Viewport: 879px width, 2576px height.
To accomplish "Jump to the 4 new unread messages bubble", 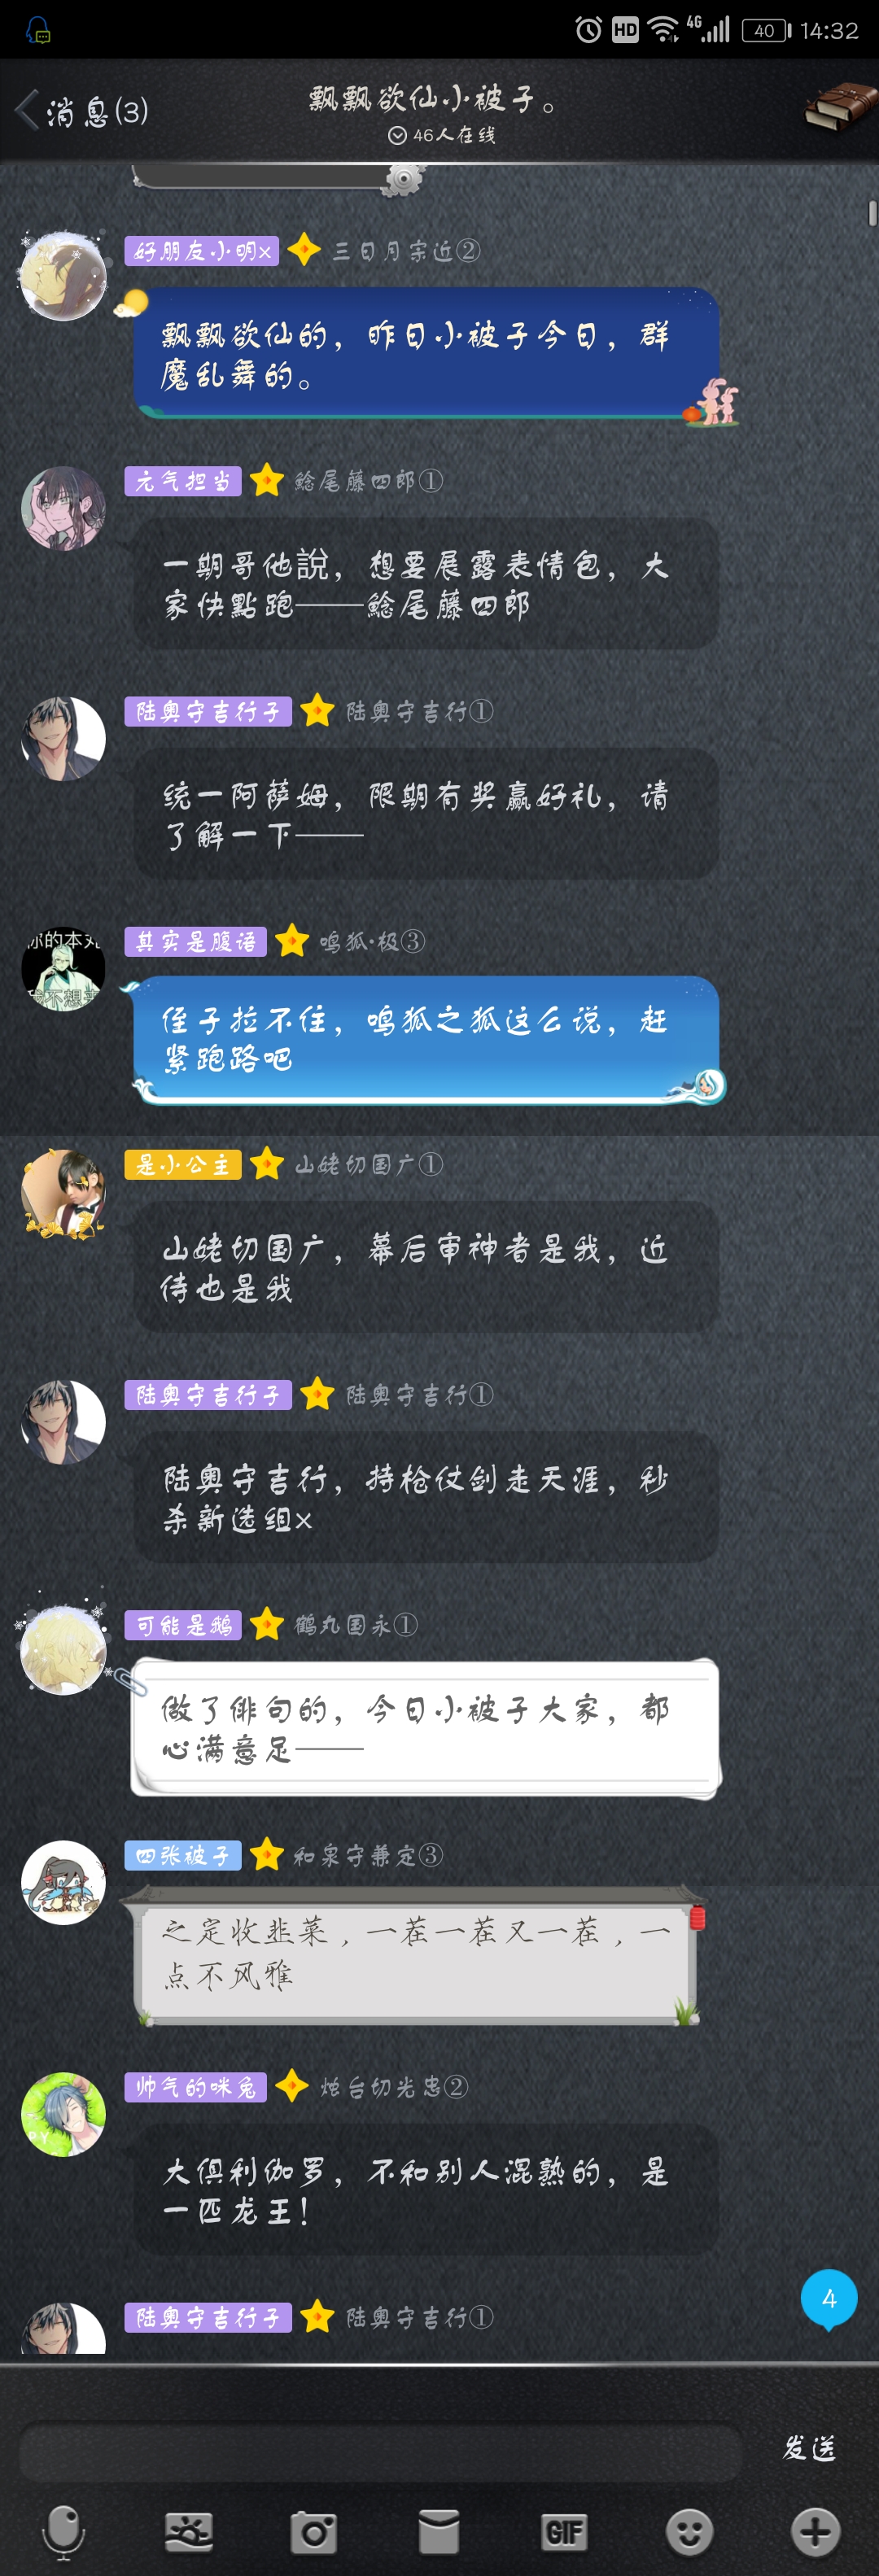I will click(x=828, y=2299).
